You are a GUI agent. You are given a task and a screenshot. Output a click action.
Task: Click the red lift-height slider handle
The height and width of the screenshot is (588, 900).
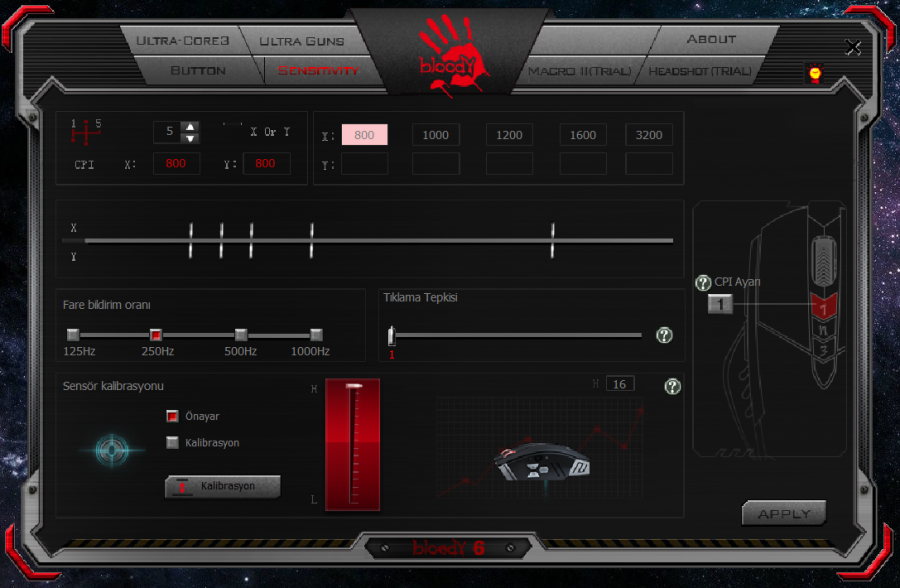click(354, 386)
